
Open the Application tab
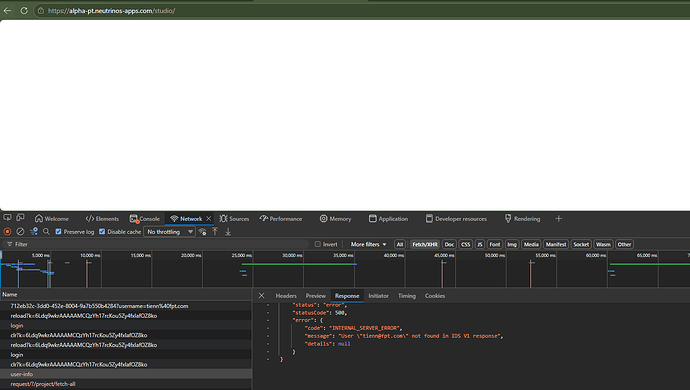click(x=388, y=219)
